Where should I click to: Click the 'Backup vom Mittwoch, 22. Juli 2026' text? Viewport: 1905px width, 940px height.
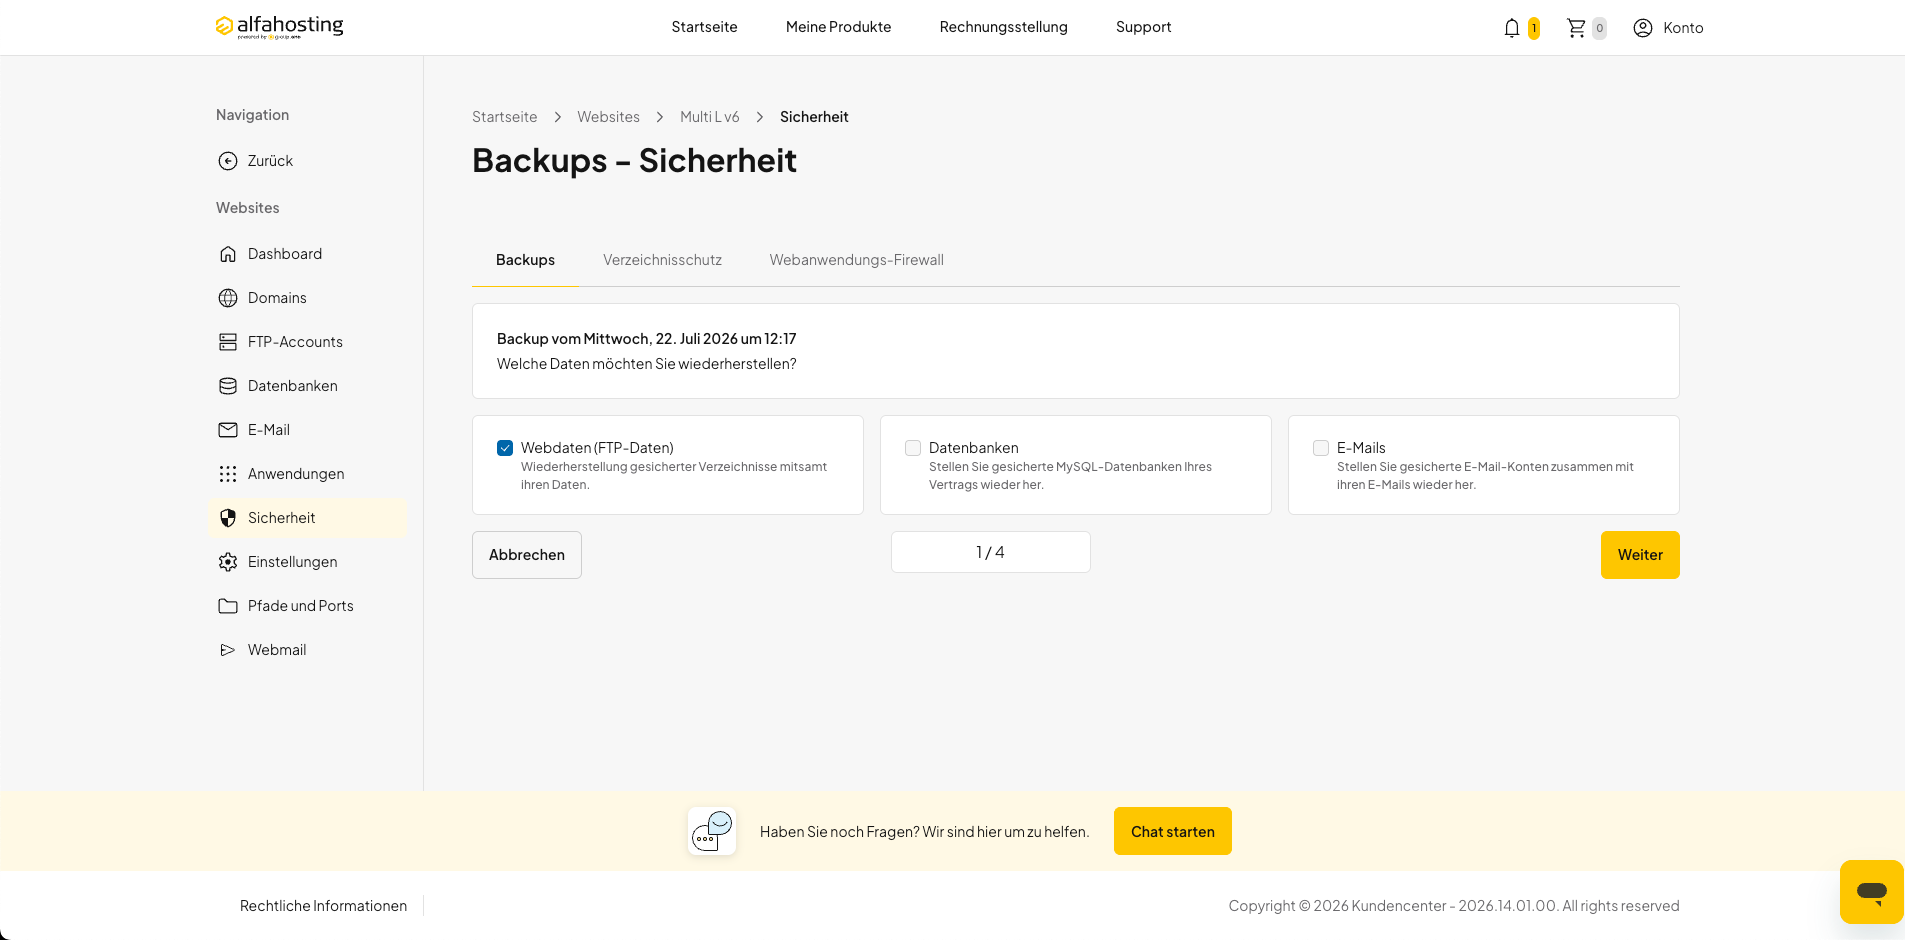[646, 339]
